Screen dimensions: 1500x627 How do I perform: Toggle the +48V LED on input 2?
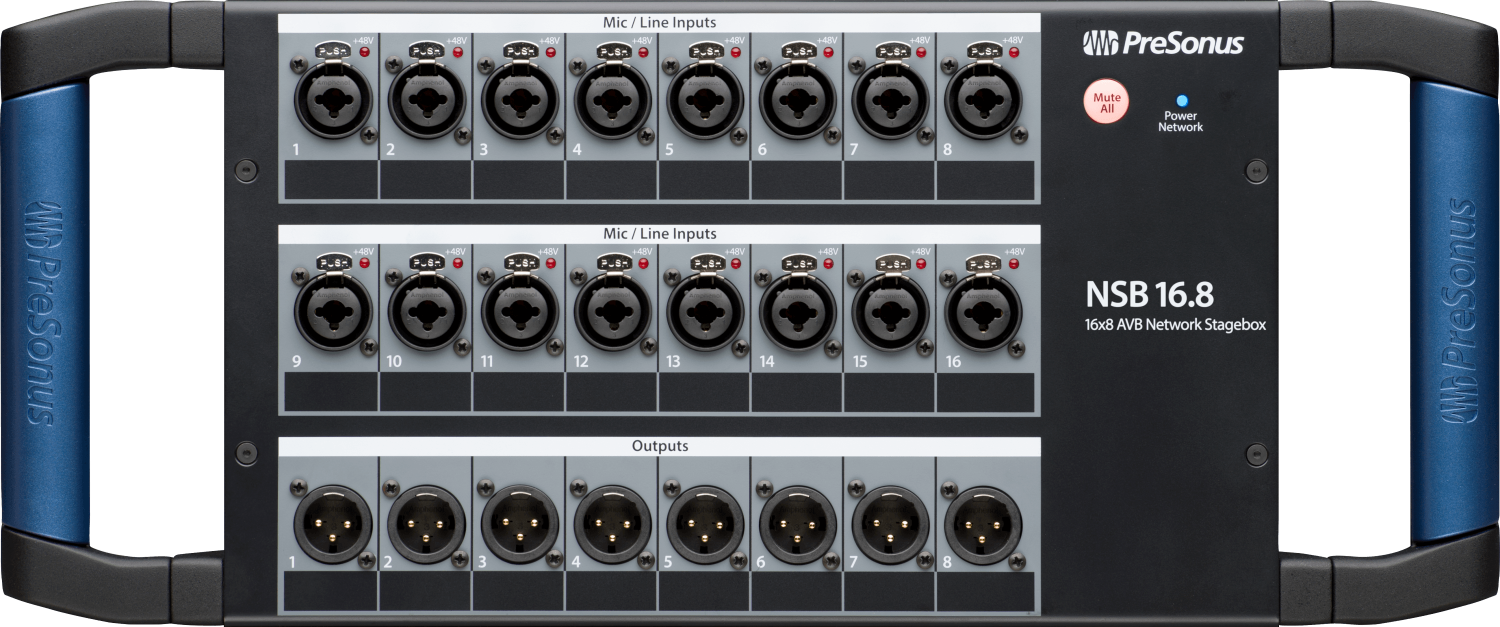[458, 51]
